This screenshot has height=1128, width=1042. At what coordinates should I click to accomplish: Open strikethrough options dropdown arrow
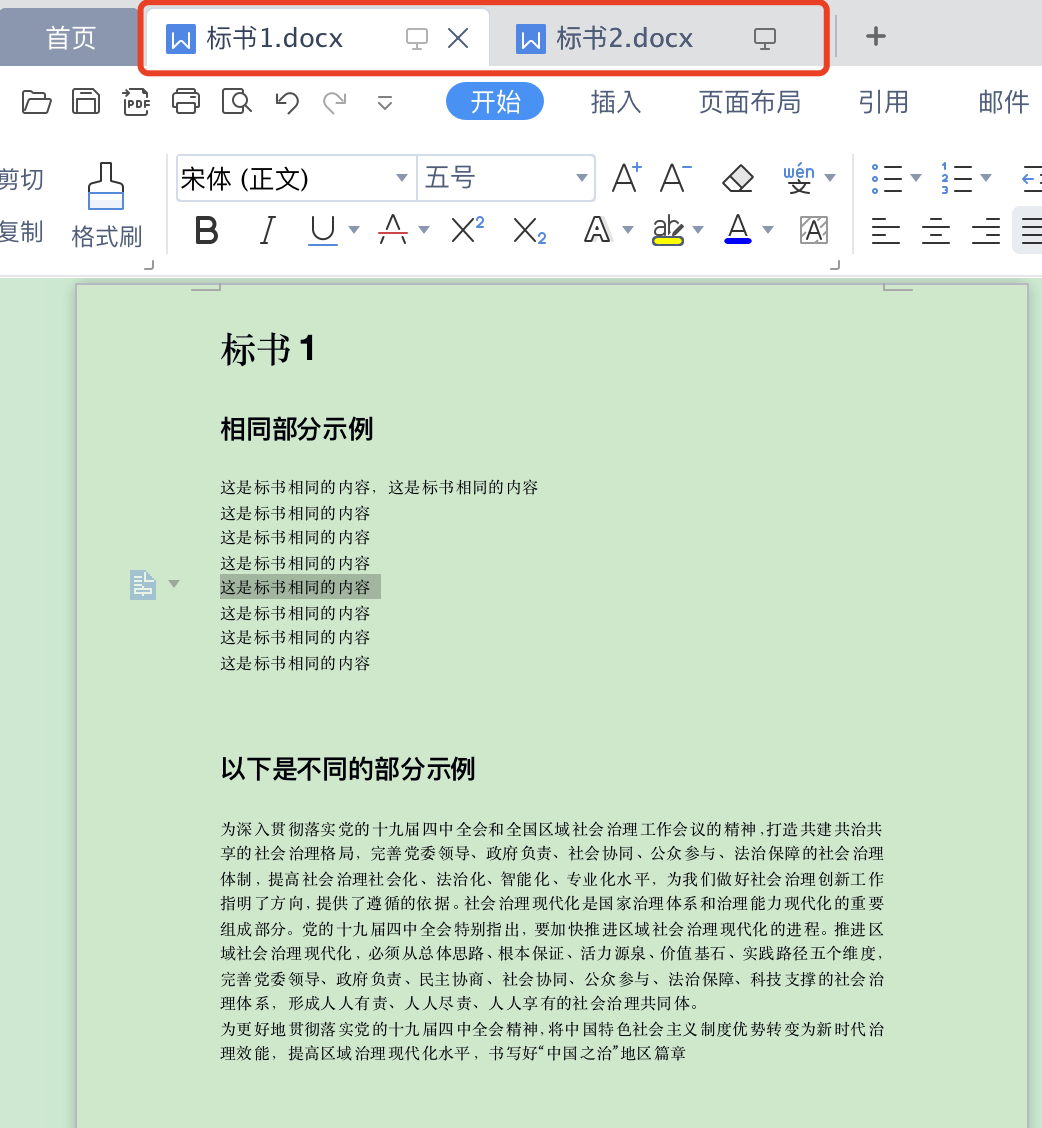click(x=424, y=230)
